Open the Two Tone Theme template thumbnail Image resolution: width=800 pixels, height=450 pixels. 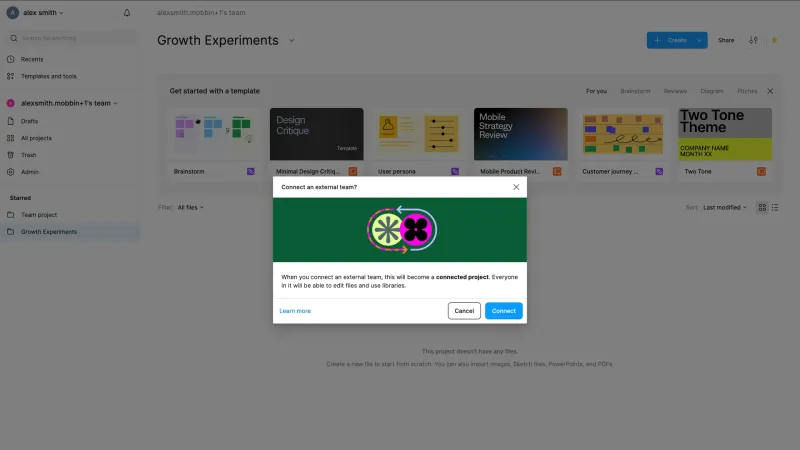coord(724,134)
